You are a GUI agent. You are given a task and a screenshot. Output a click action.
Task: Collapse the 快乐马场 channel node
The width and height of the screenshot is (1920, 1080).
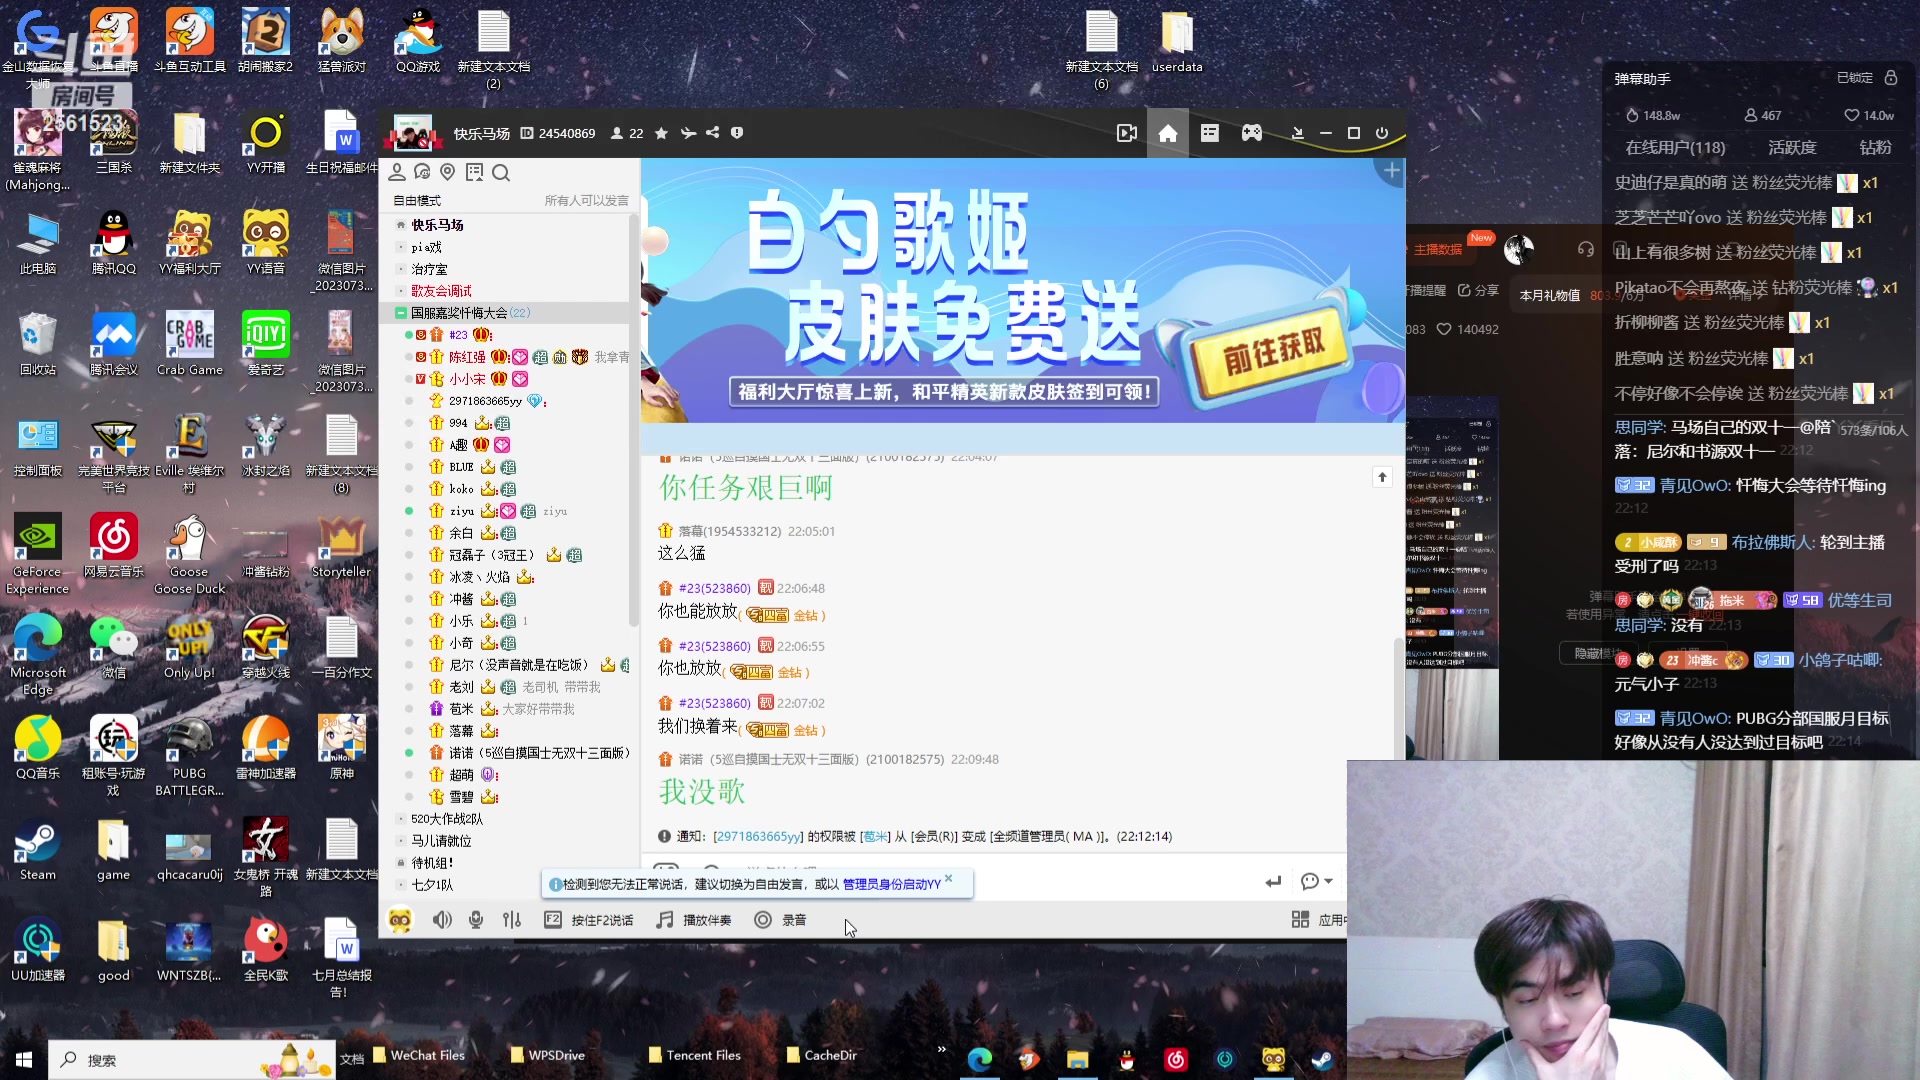tap(400, 224)
